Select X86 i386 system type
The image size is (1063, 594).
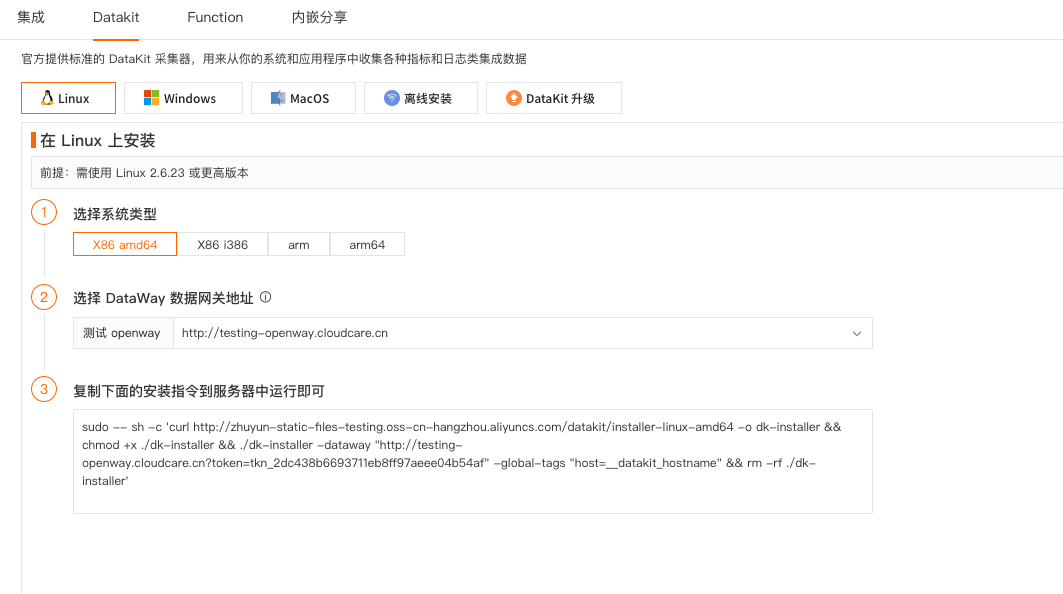coord(222,244)
